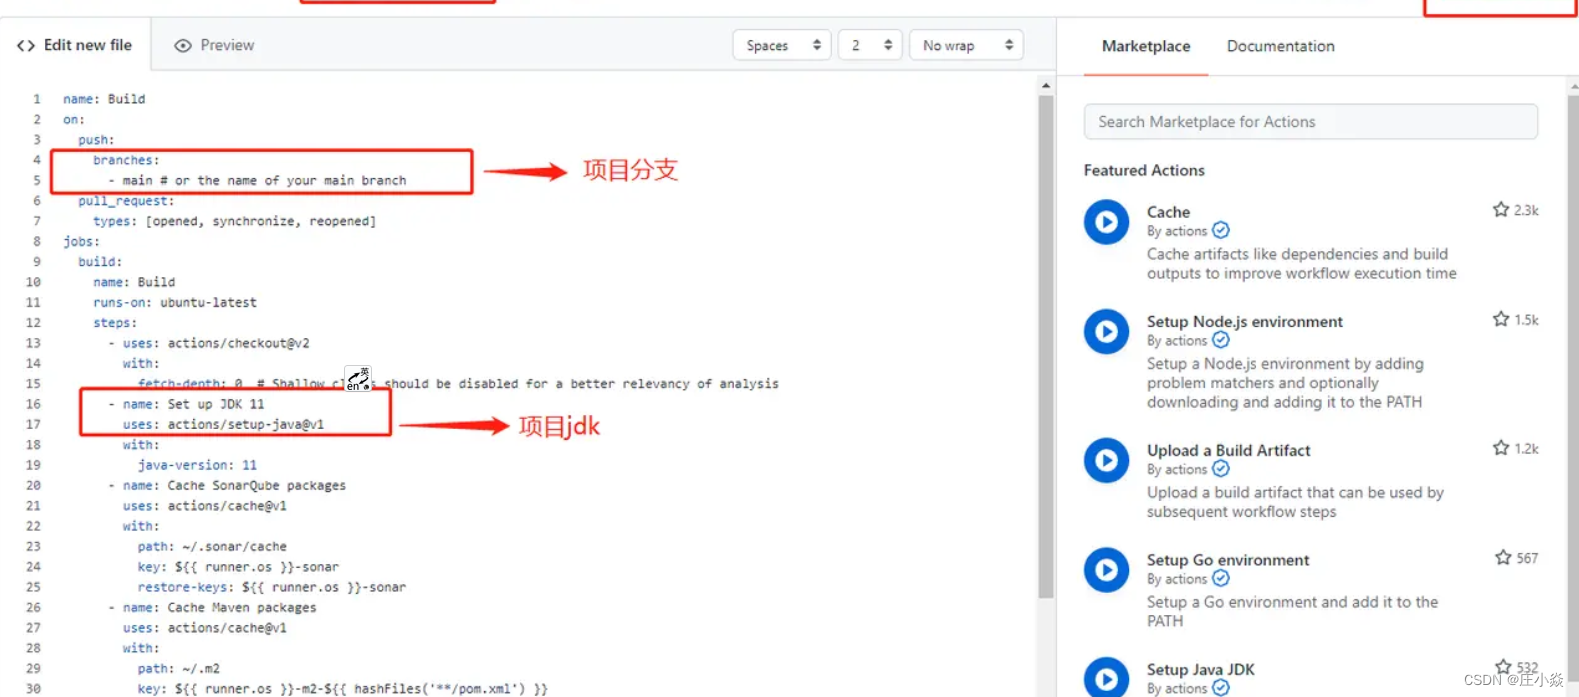Open the Upload a Build Artifact title link
Image resolution: width=1579 pixels, height=697 pixels.
pos(1228,451)
